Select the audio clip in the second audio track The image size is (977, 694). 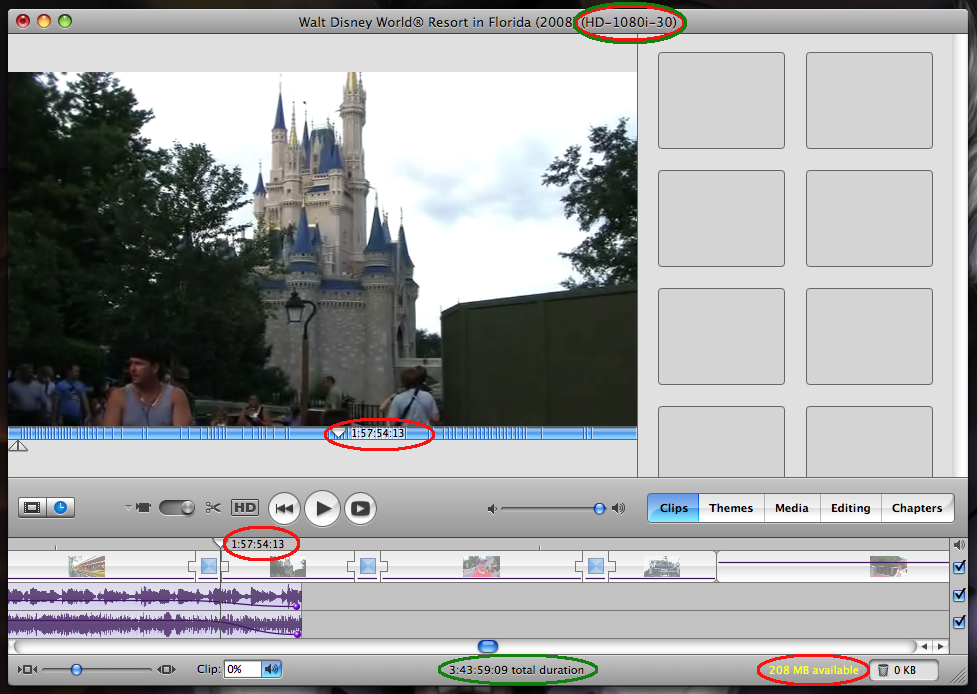tap(155, 624)
